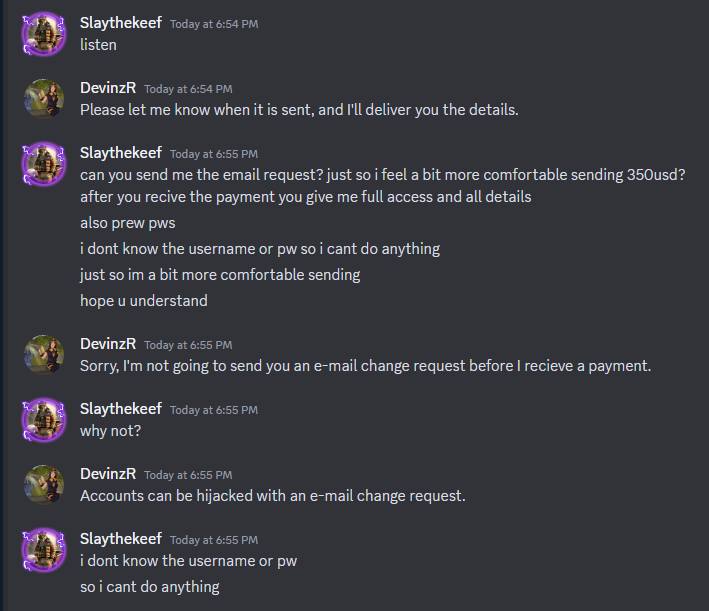The height and width of the screenshot is (611, 709).
Task: Click the Slaythekeef username above "i dont know the username"
Action: click(121, 539)
